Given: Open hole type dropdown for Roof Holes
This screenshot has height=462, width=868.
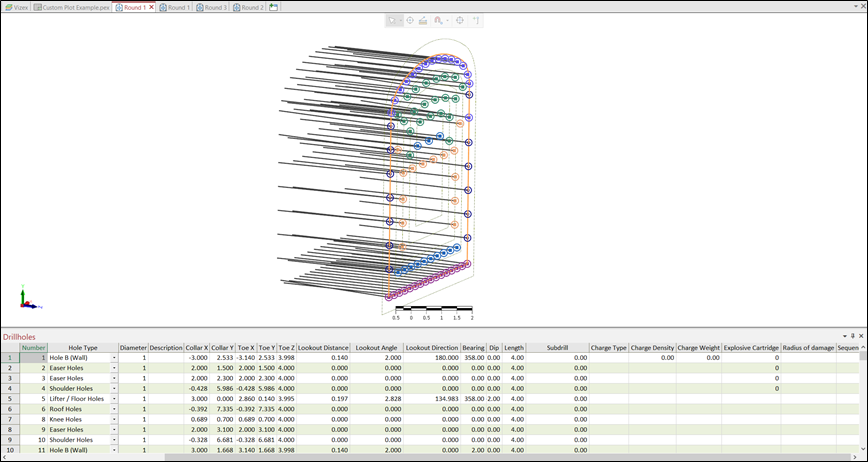Looking at the screenshot, I should 114,409.
